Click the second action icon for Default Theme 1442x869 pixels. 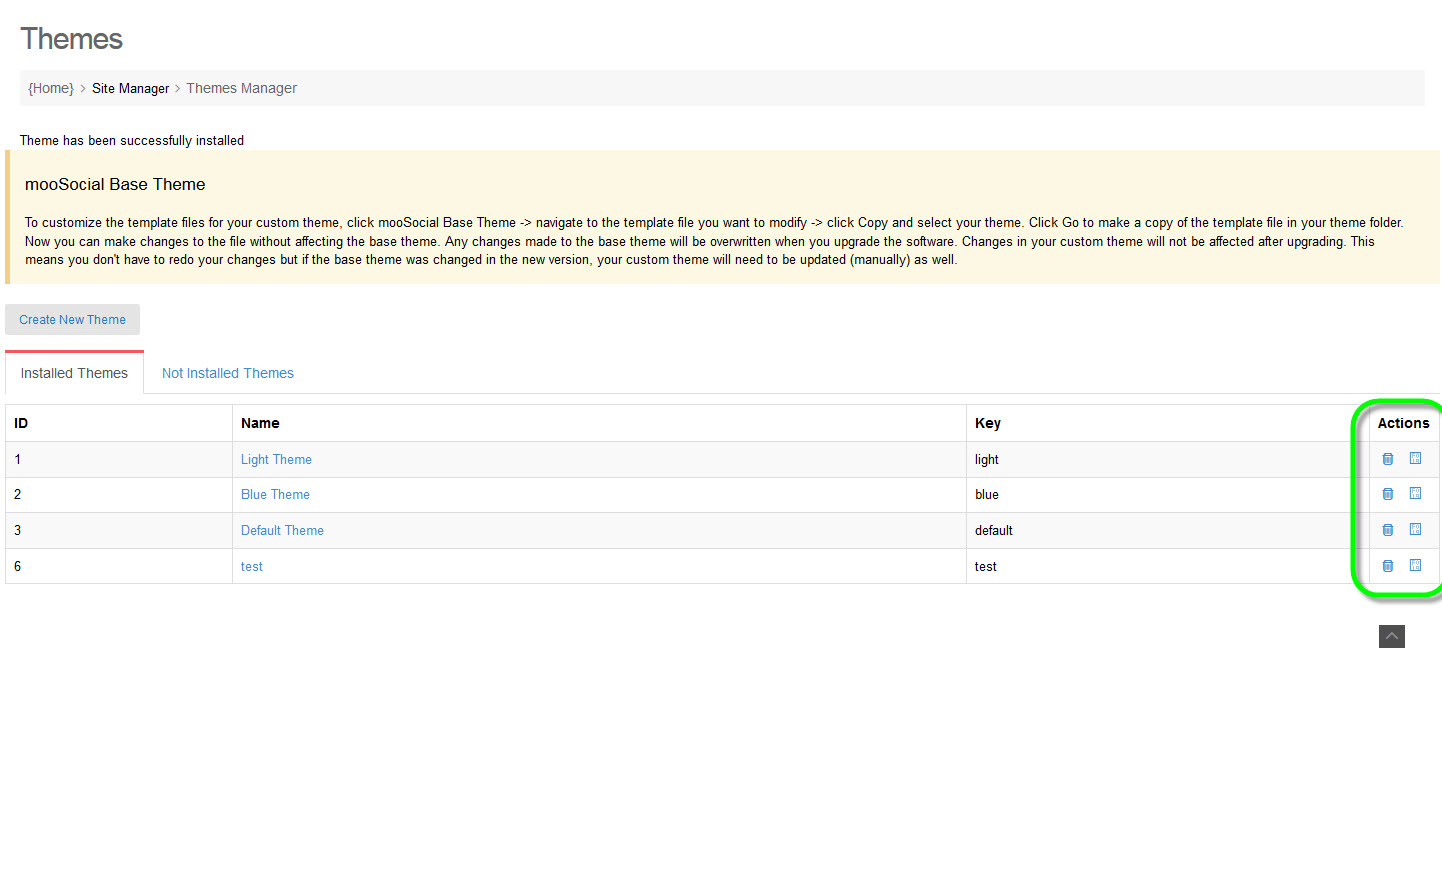pyautogui.click(x=1415, y=529)
